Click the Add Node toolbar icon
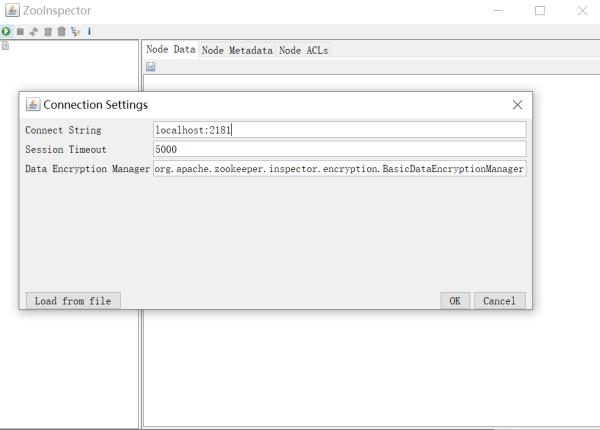The image size is (600, 430). point(48,32)
